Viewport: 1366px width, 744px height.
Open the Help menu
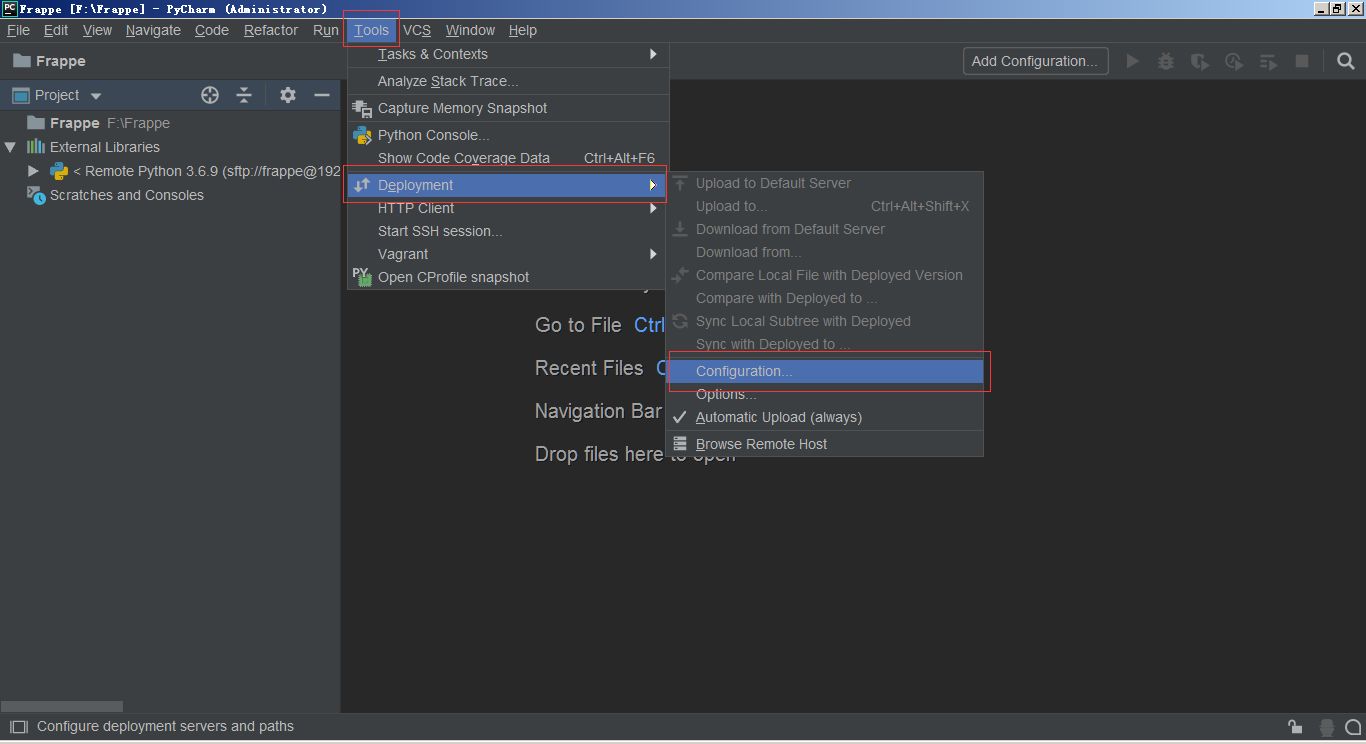click(x=522, y=30)
